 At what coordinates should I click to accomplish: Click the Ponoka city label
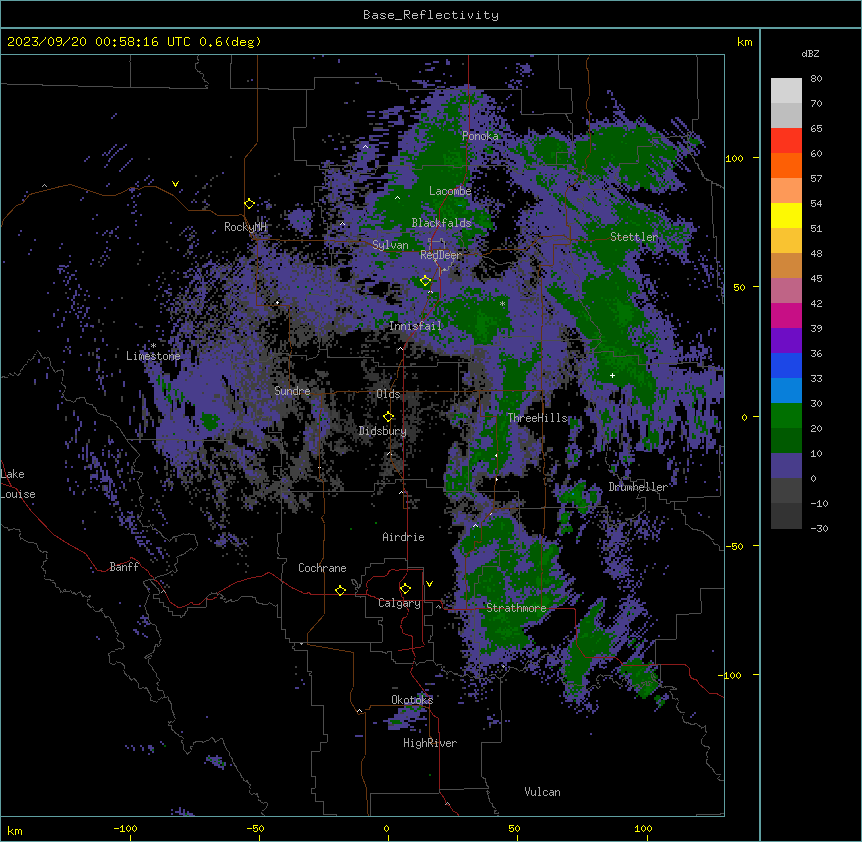[480, 136]
